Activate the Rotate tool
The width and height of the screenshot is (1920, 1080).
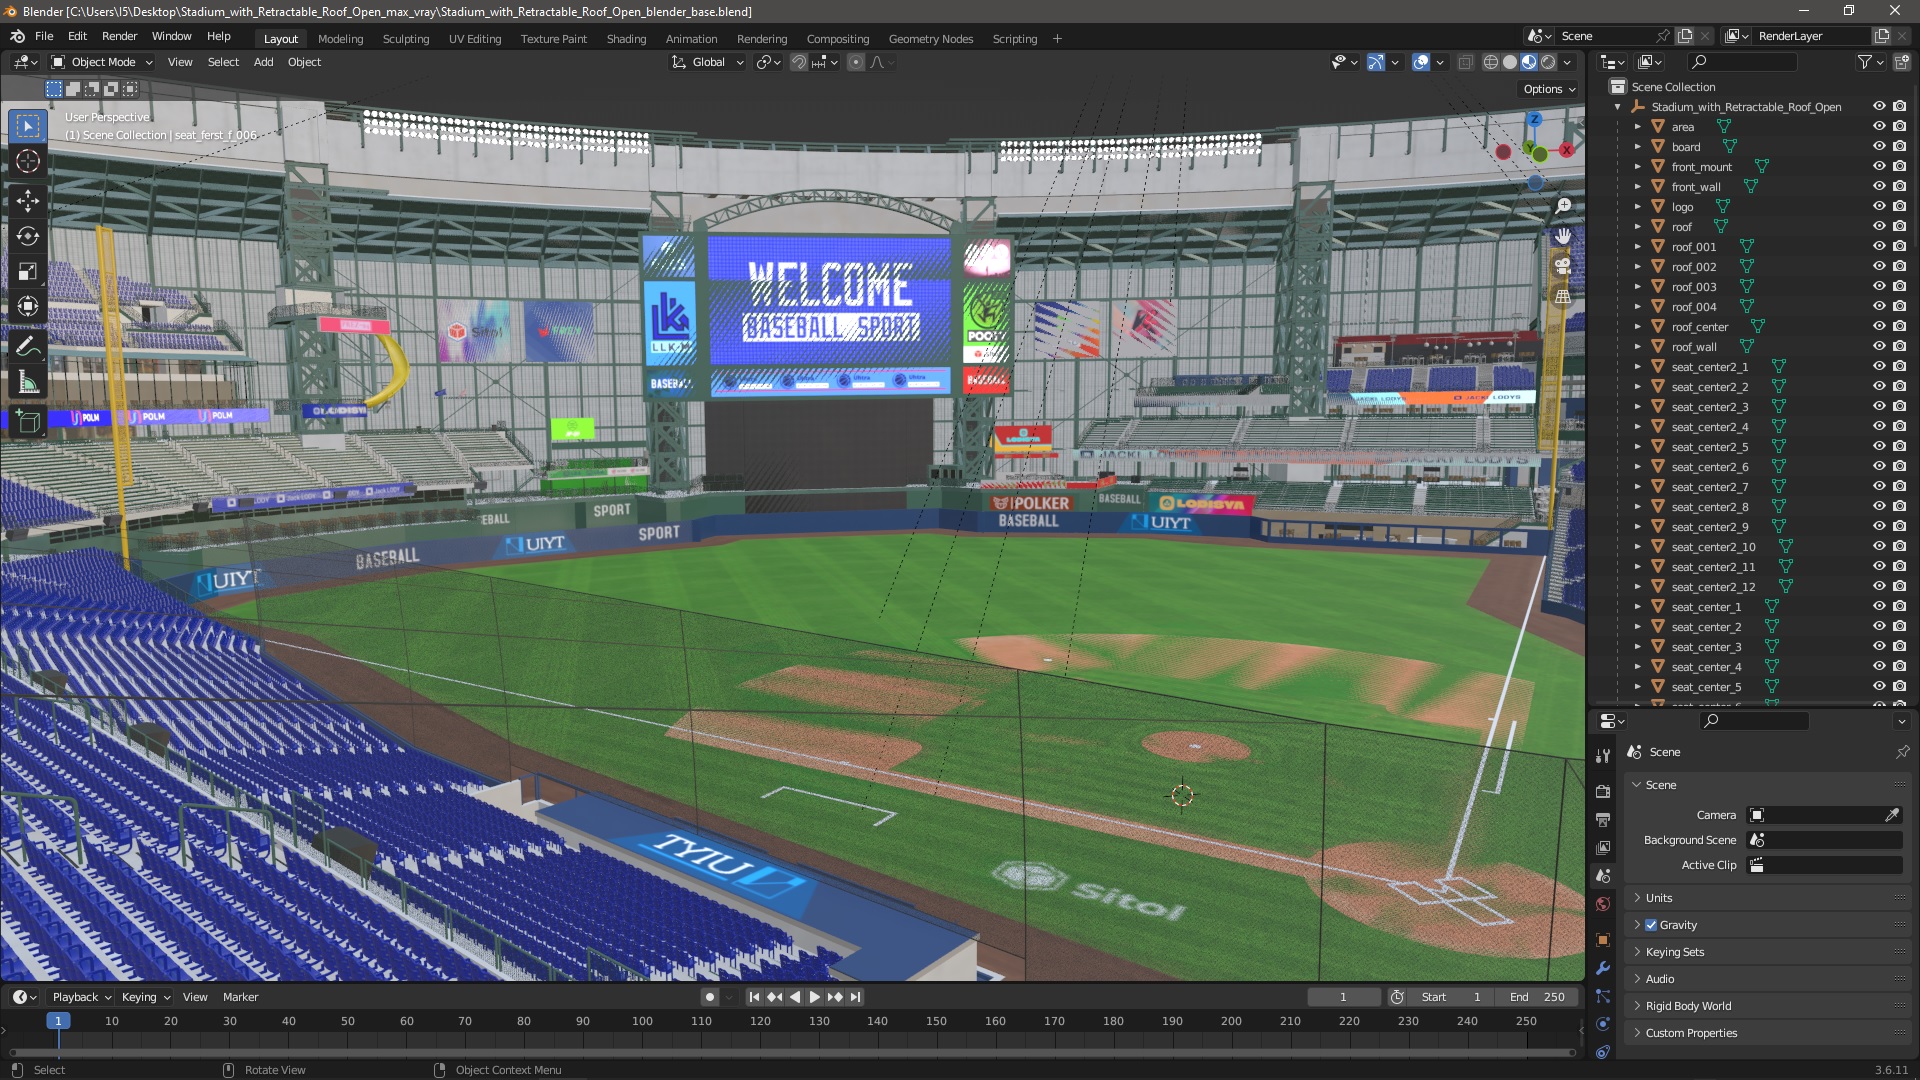(x=28, y=237)
